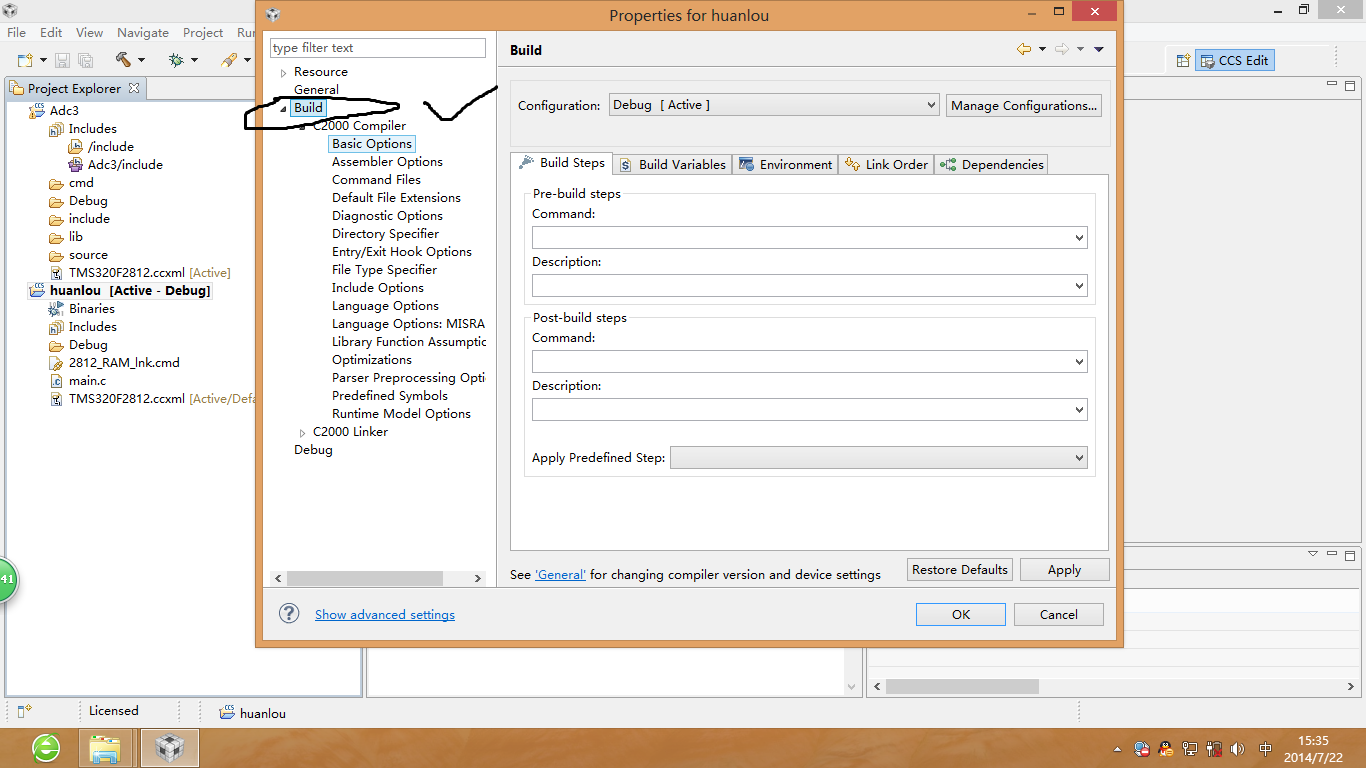The width and height of the screenshot is (1366, 768).
Task: Open the New toolbar dropdown arrow
Action: pyautogui.click(x=43, y=61)
